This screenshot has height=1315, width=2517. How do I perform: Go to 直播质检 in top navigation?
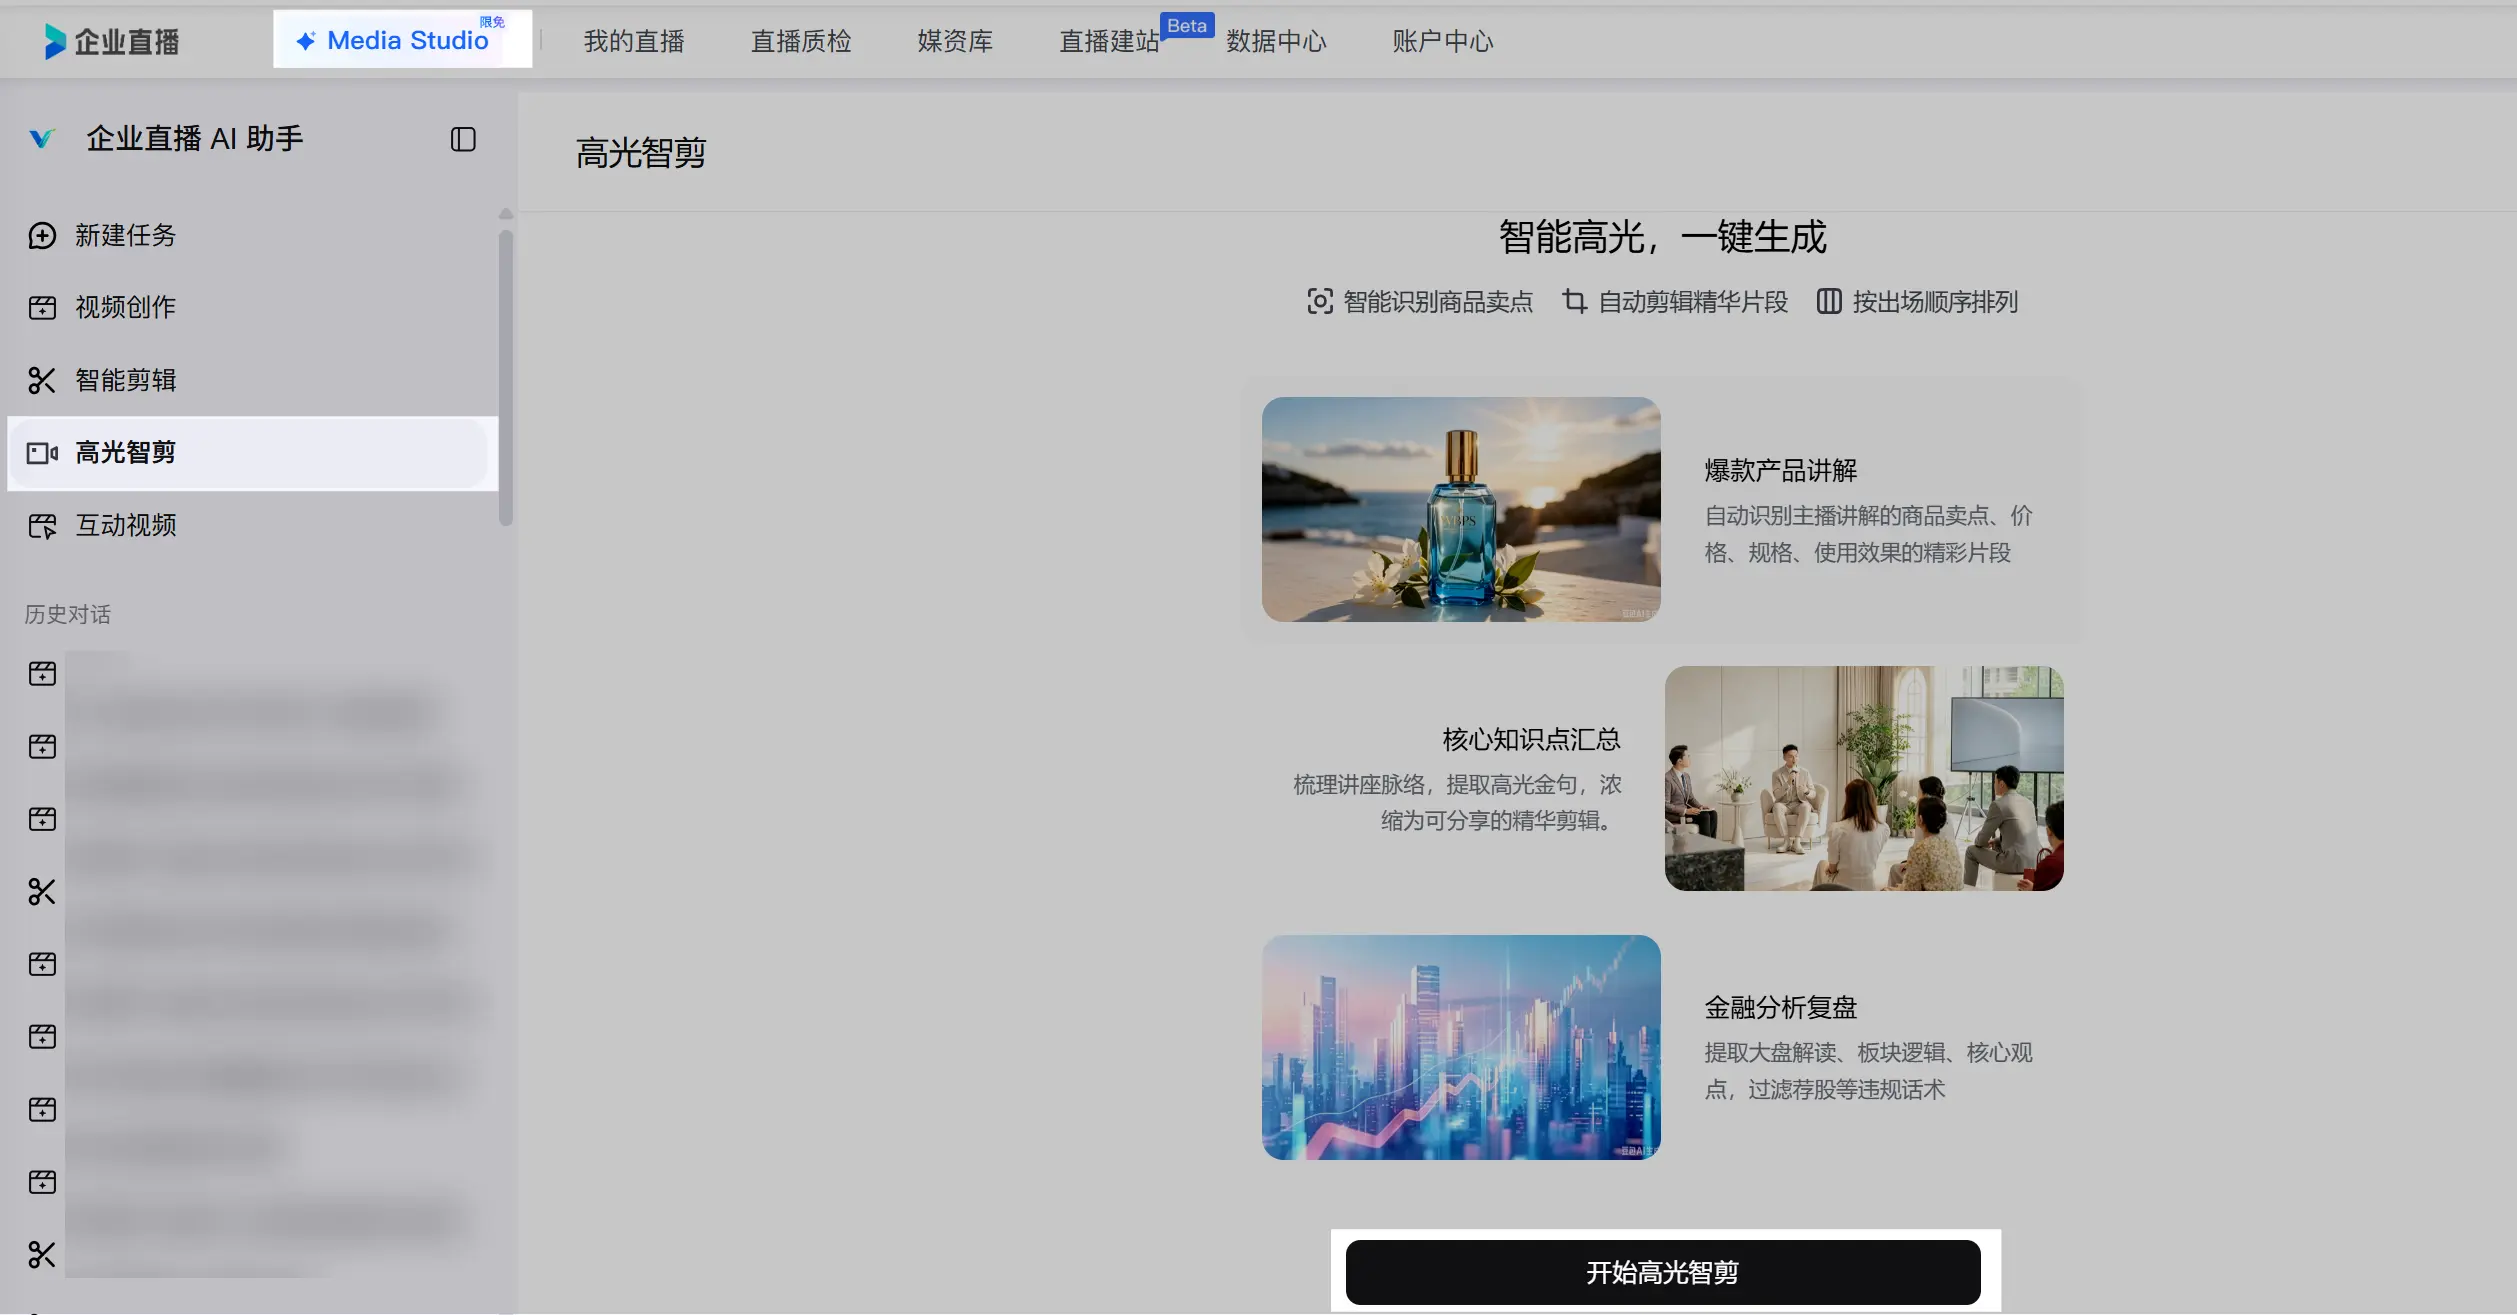(x=801, y=41)
